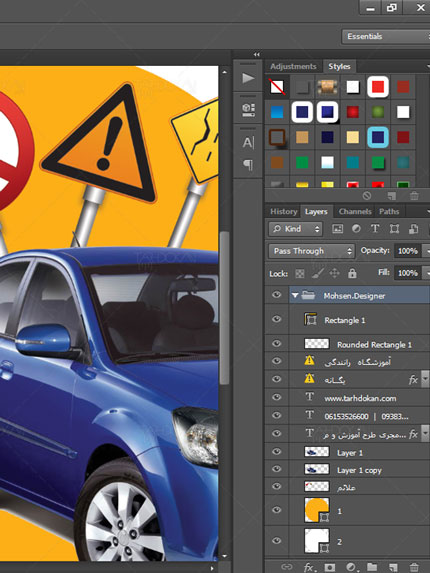Click Delete style trash icon

click(x=414, y=196)
